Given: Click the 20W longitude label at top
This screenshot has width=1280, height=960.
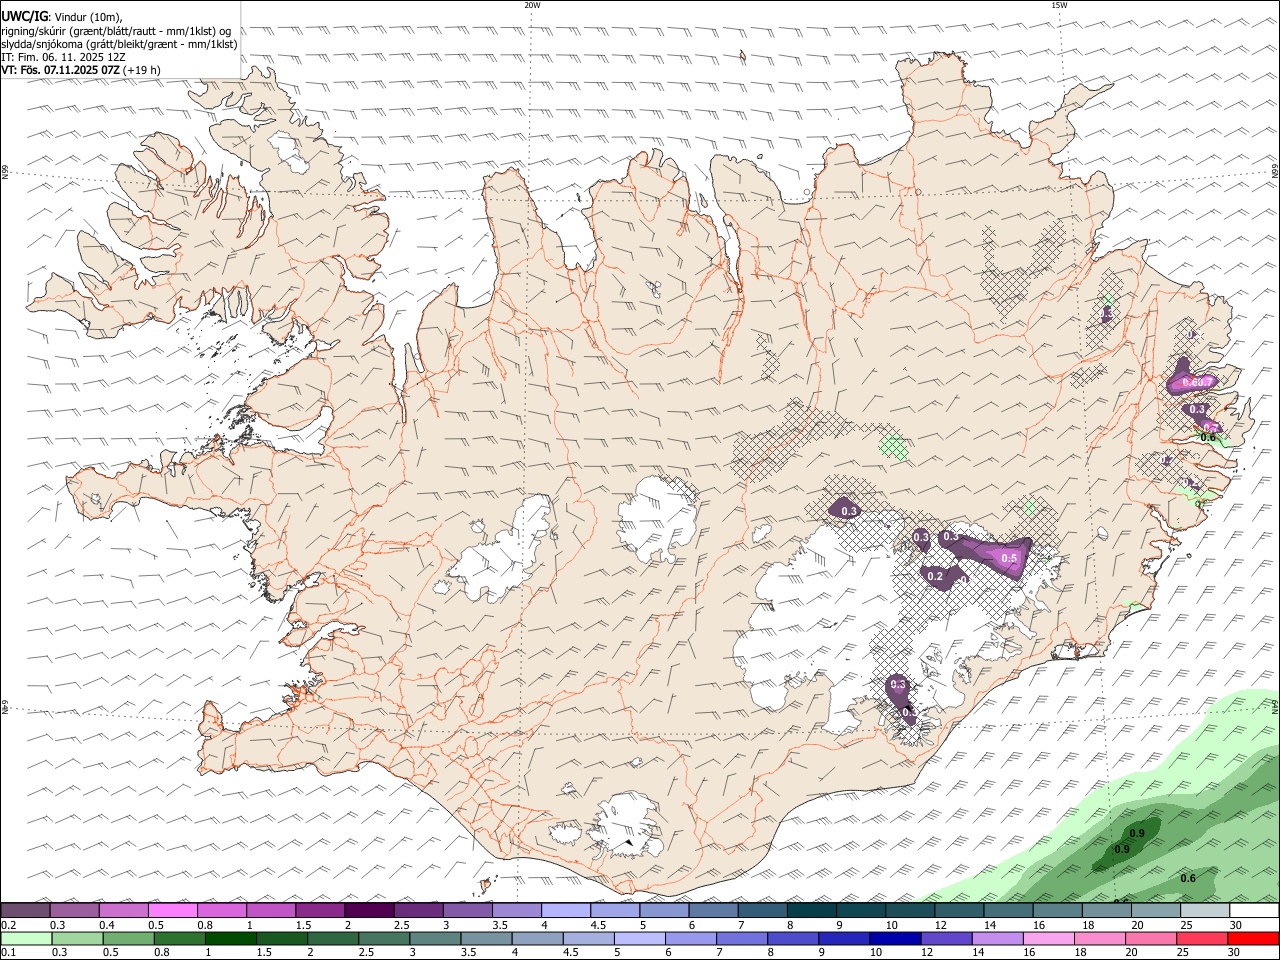Looking at the screenshot, I should [532, 5].
